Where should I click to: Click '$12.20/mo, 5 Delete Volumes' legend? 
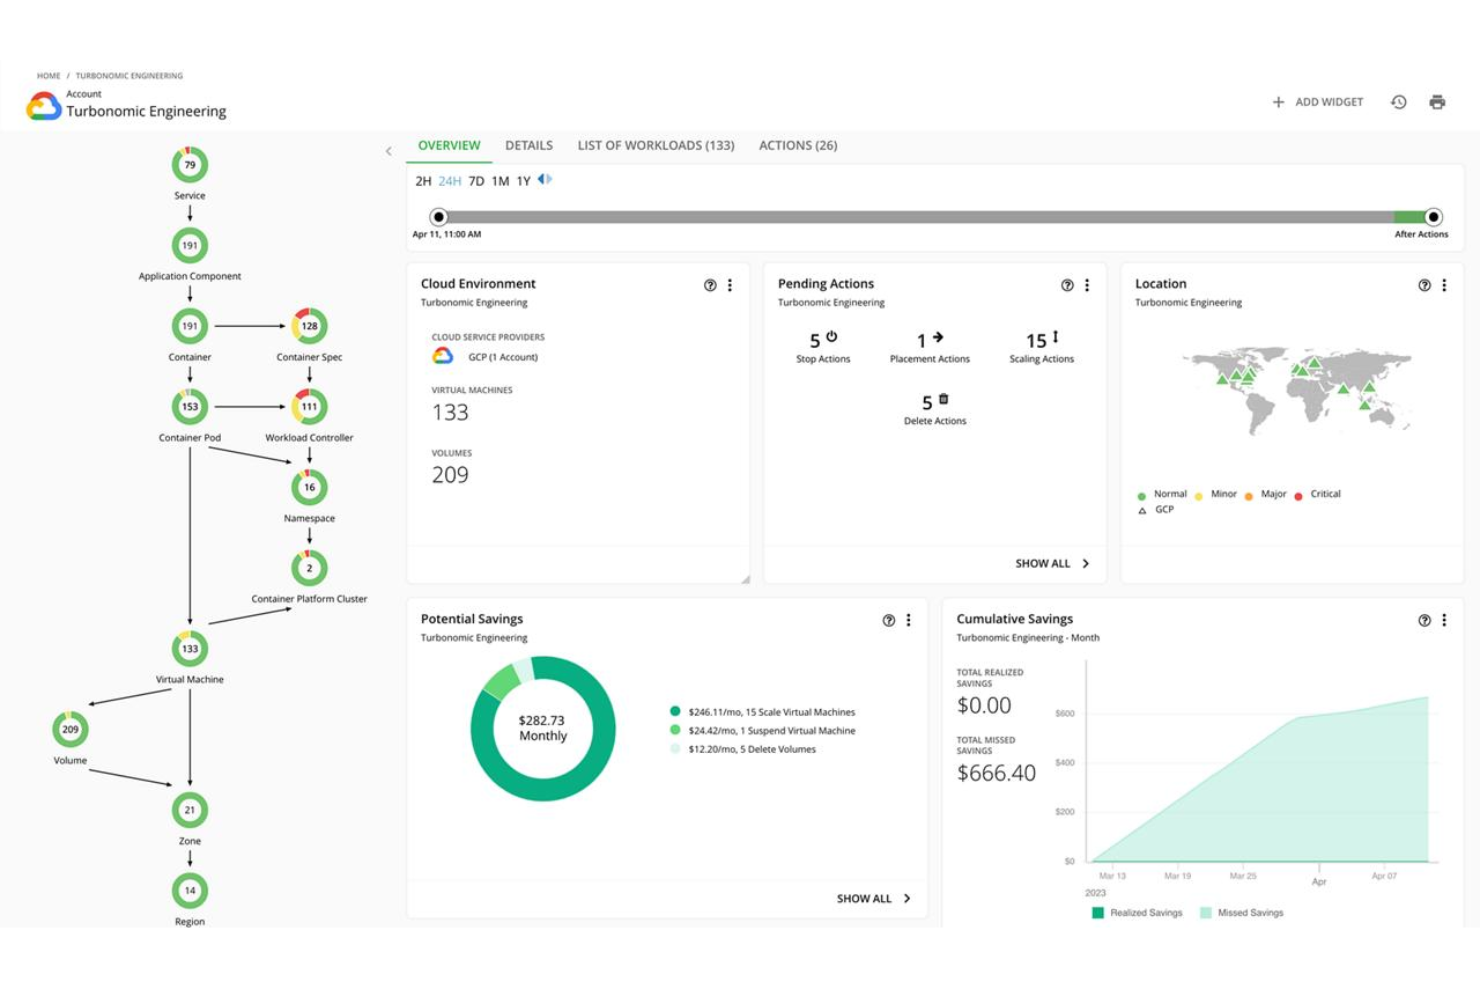[x=743, y=749]
